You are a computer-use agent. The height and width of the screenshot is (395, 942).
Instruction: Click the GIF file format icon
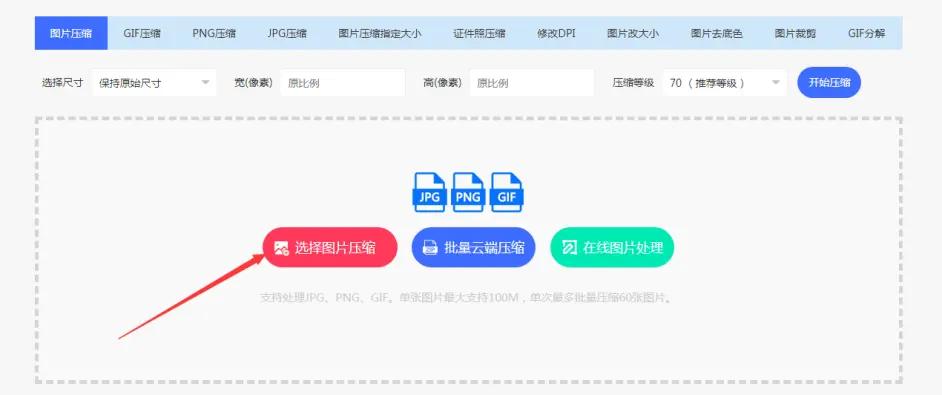pos(507,192)
